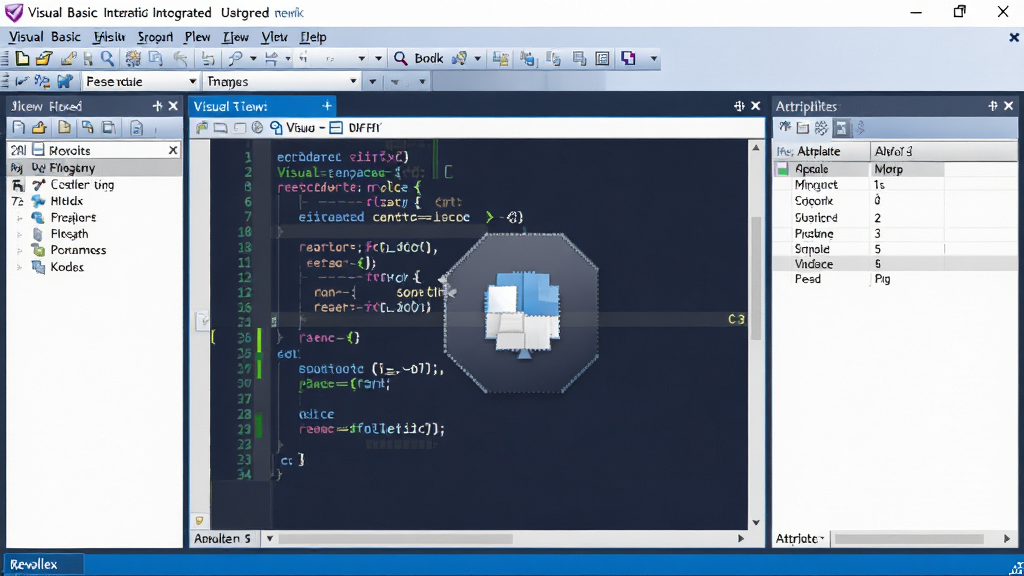
Task: Open the Peserclue dropdown
Action: click(x=140, y=82)
